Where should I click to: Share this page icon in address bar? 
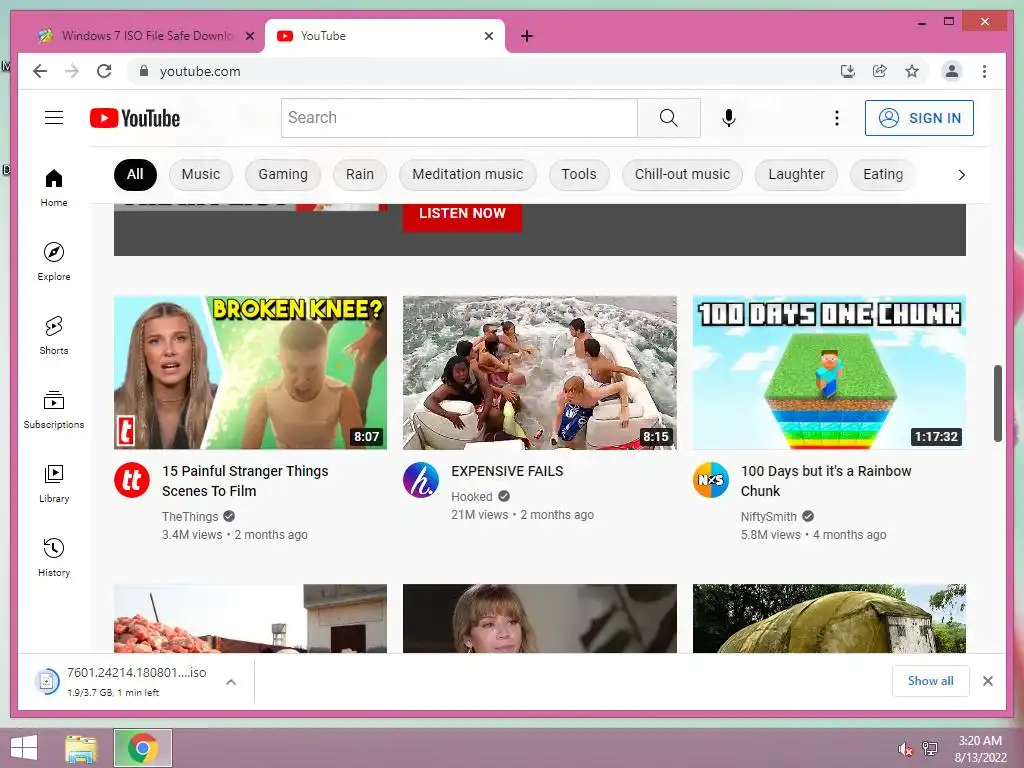point(880,71)
